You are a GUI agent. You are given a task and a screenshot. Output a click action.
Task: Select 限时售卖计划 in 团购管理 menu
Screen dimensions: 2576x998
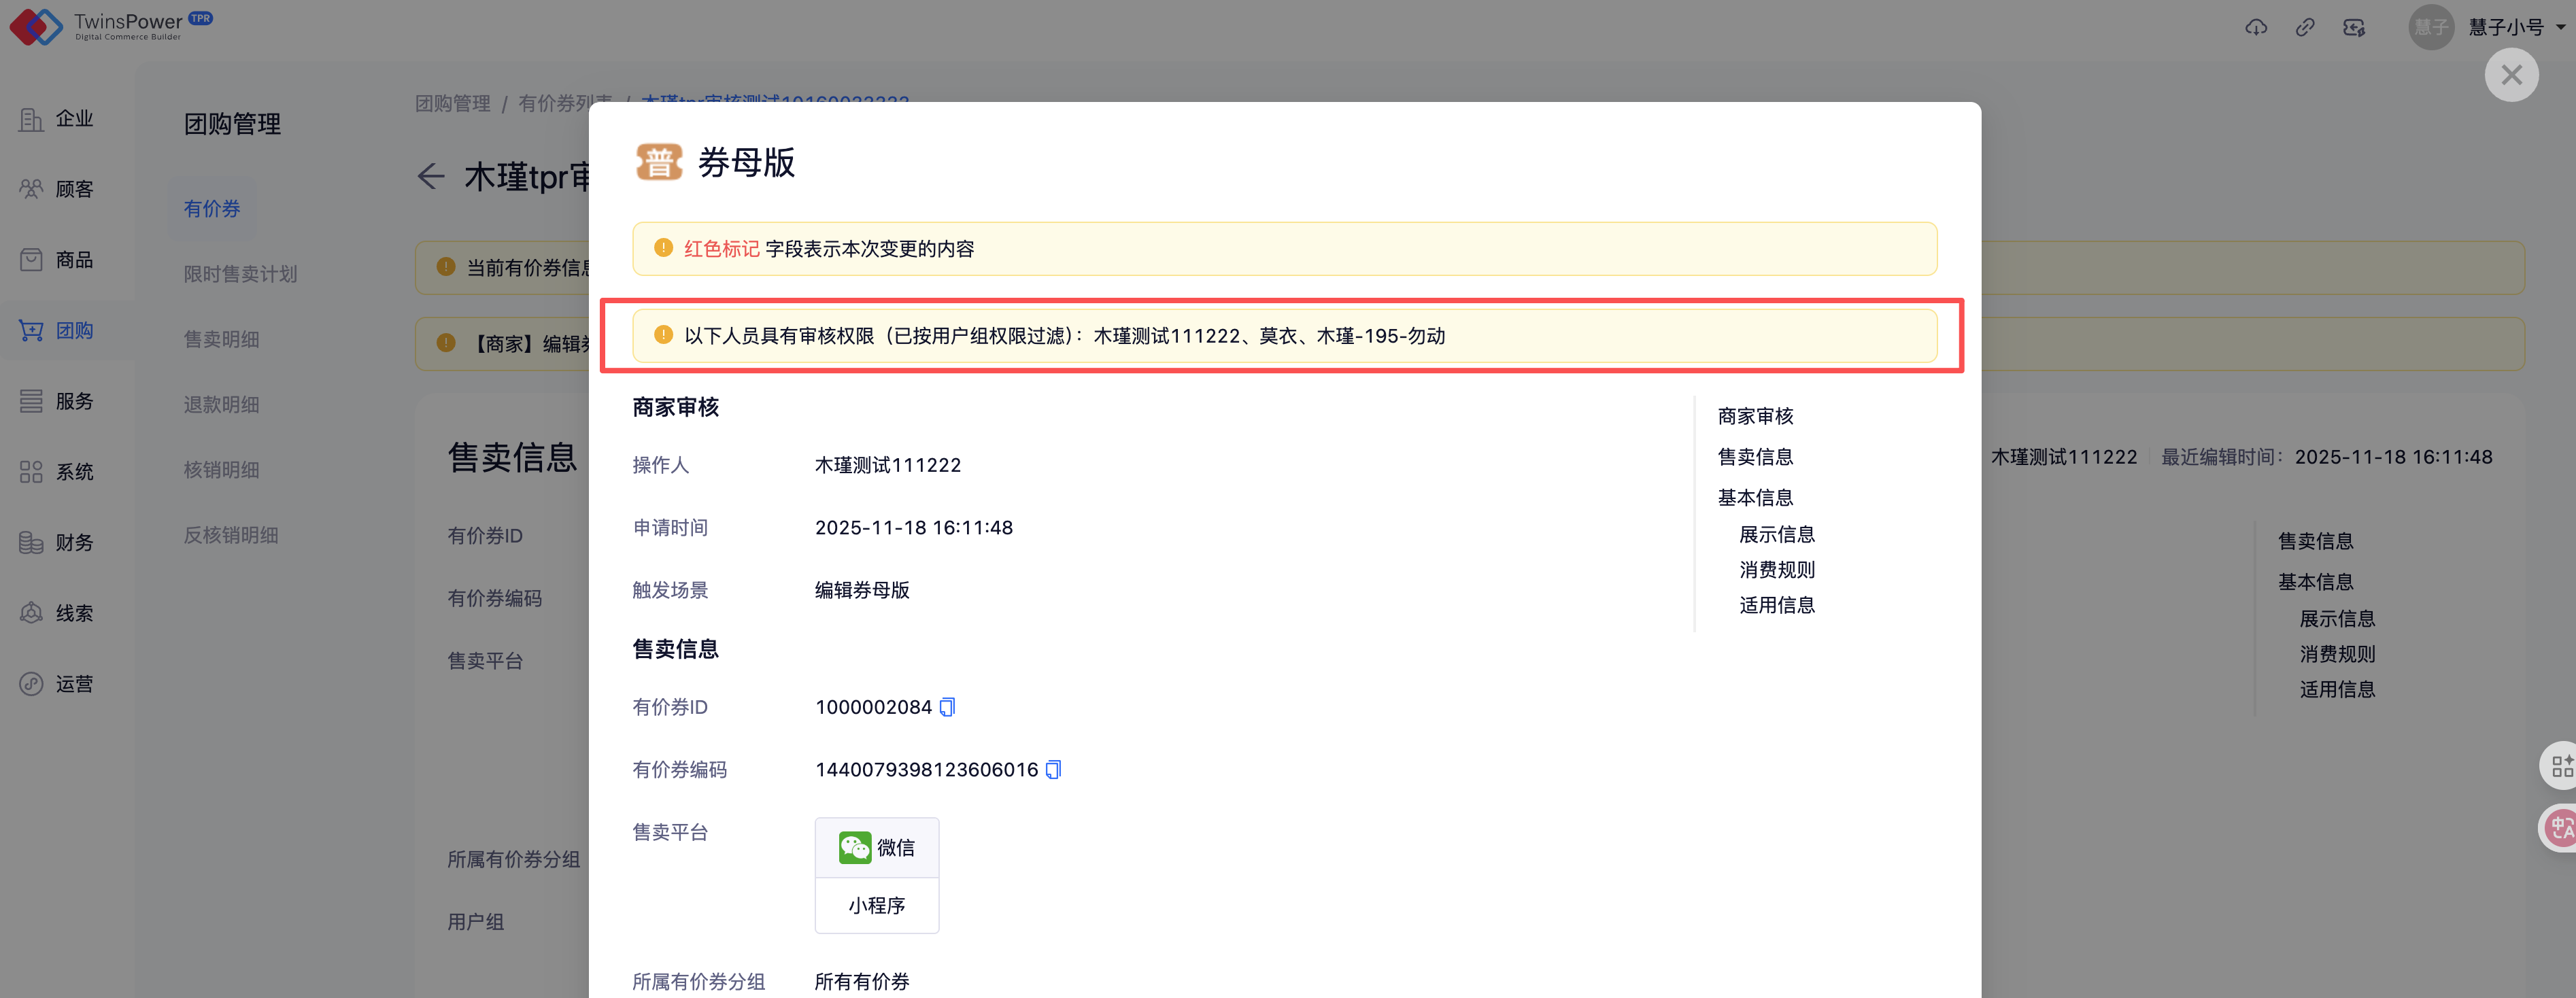[x=240, y=274]
